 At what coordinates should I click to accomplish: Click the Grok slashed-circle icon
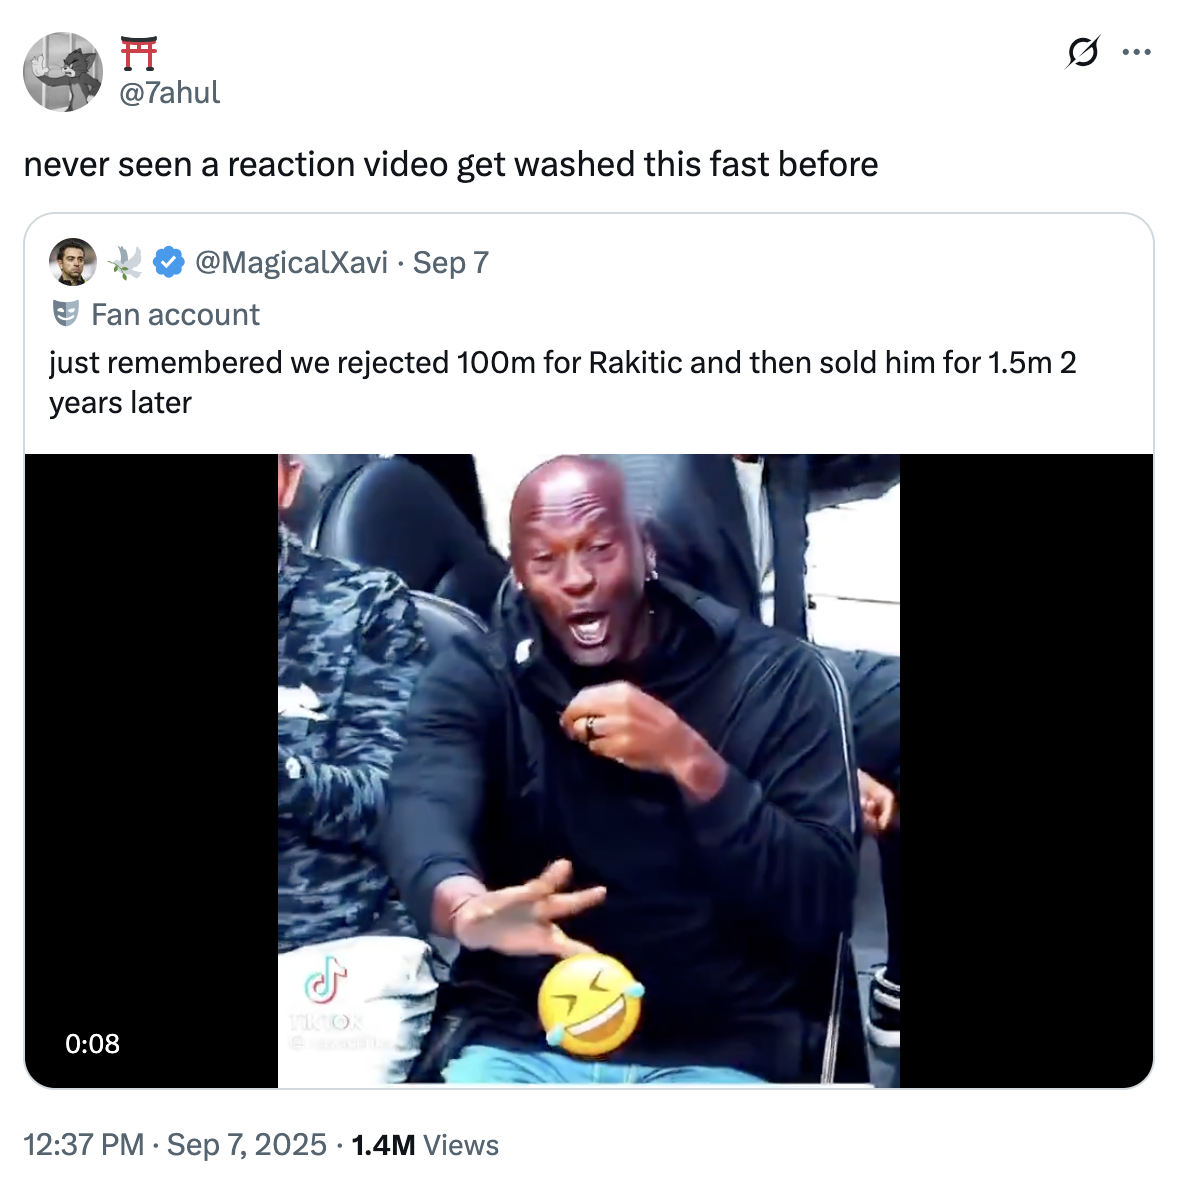tap(1082, 51)
